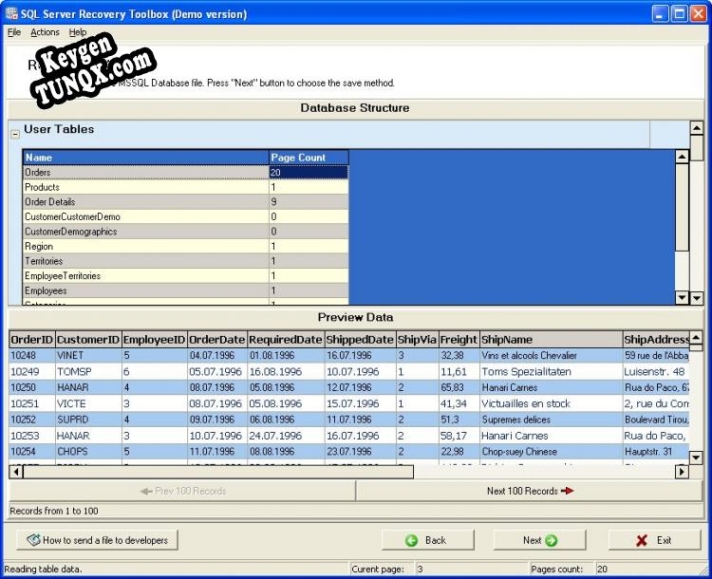Select the Order Details table row
The image size is (712, 579).
coord(186,202)
